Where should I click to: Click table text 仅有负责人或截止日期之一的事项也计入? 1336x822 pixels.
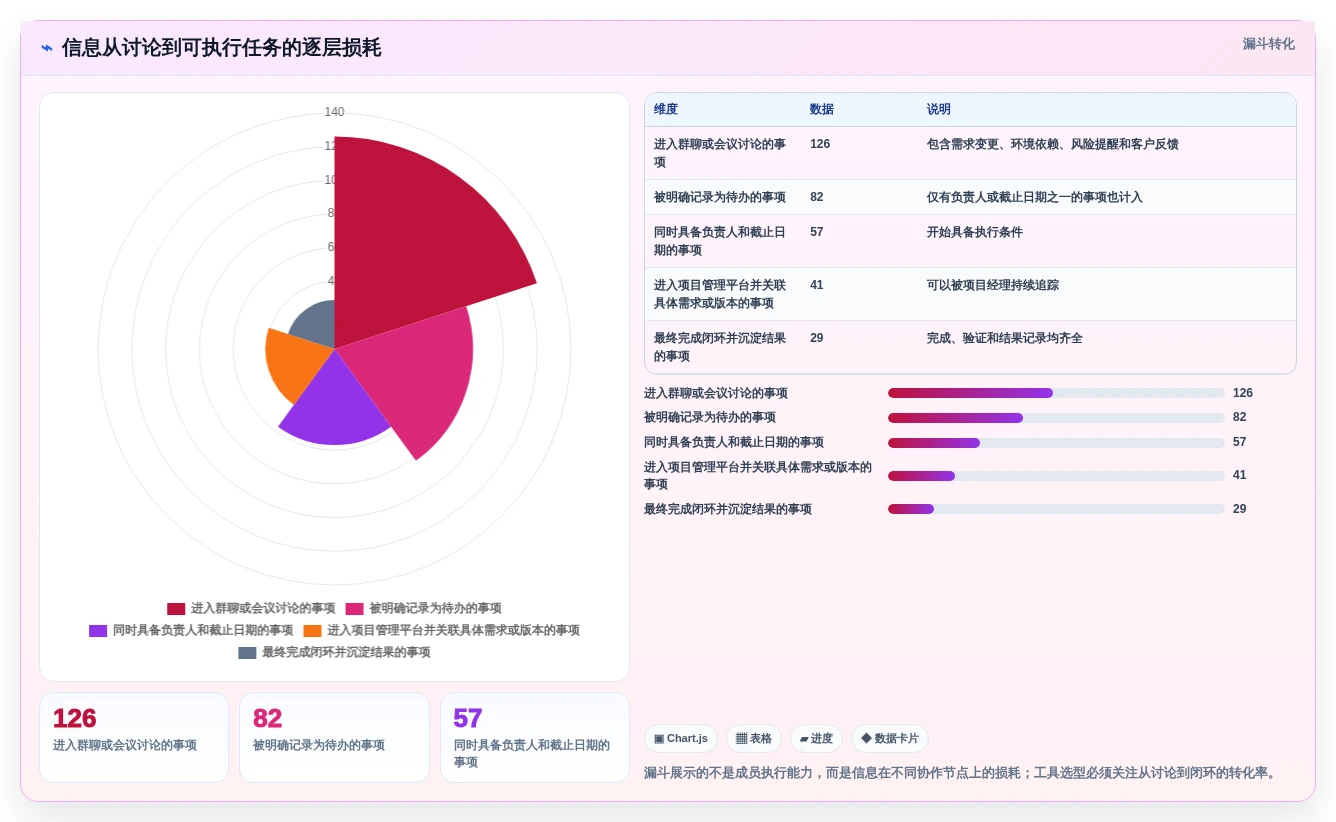coord(1035,197)
